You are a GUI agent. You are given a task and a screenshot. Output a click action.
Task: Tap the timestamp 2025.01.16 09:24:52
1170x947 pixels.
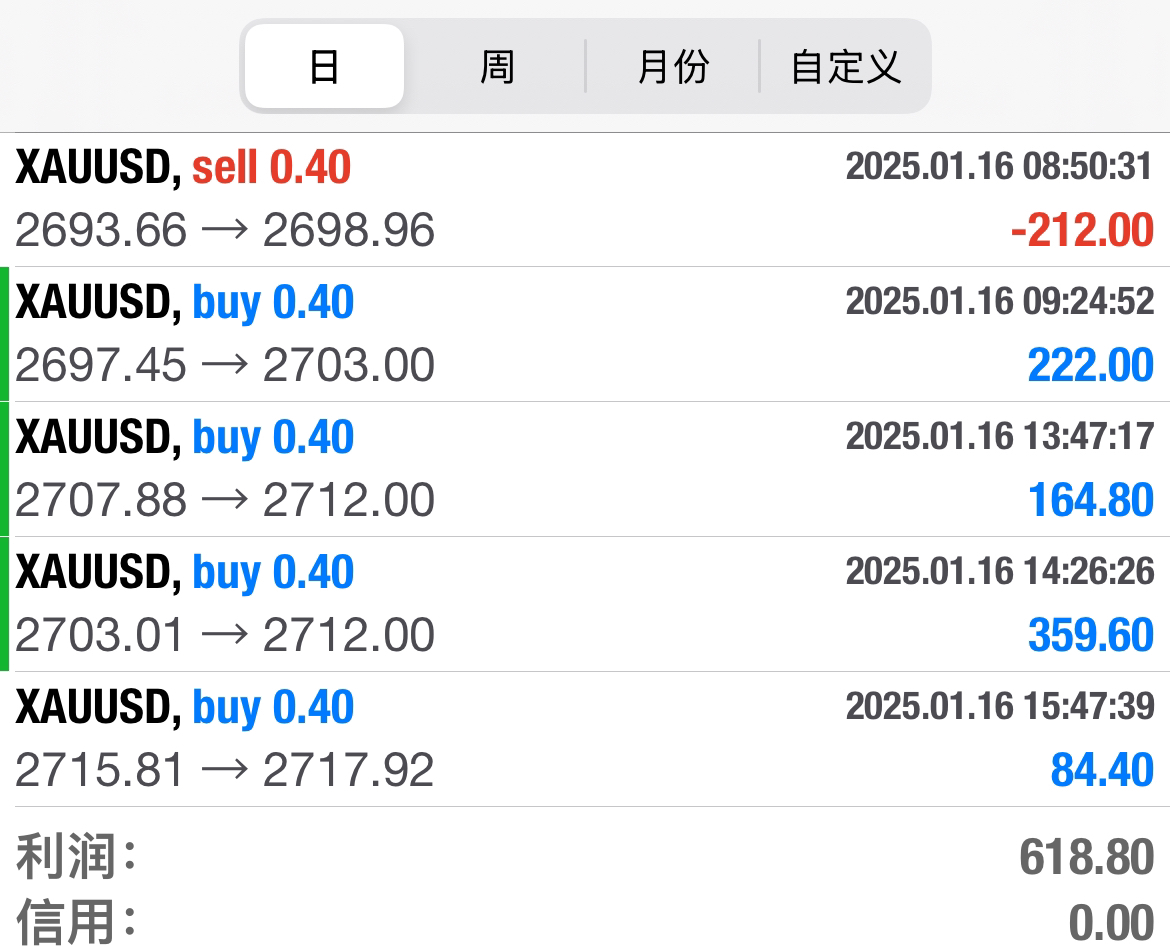999,301
